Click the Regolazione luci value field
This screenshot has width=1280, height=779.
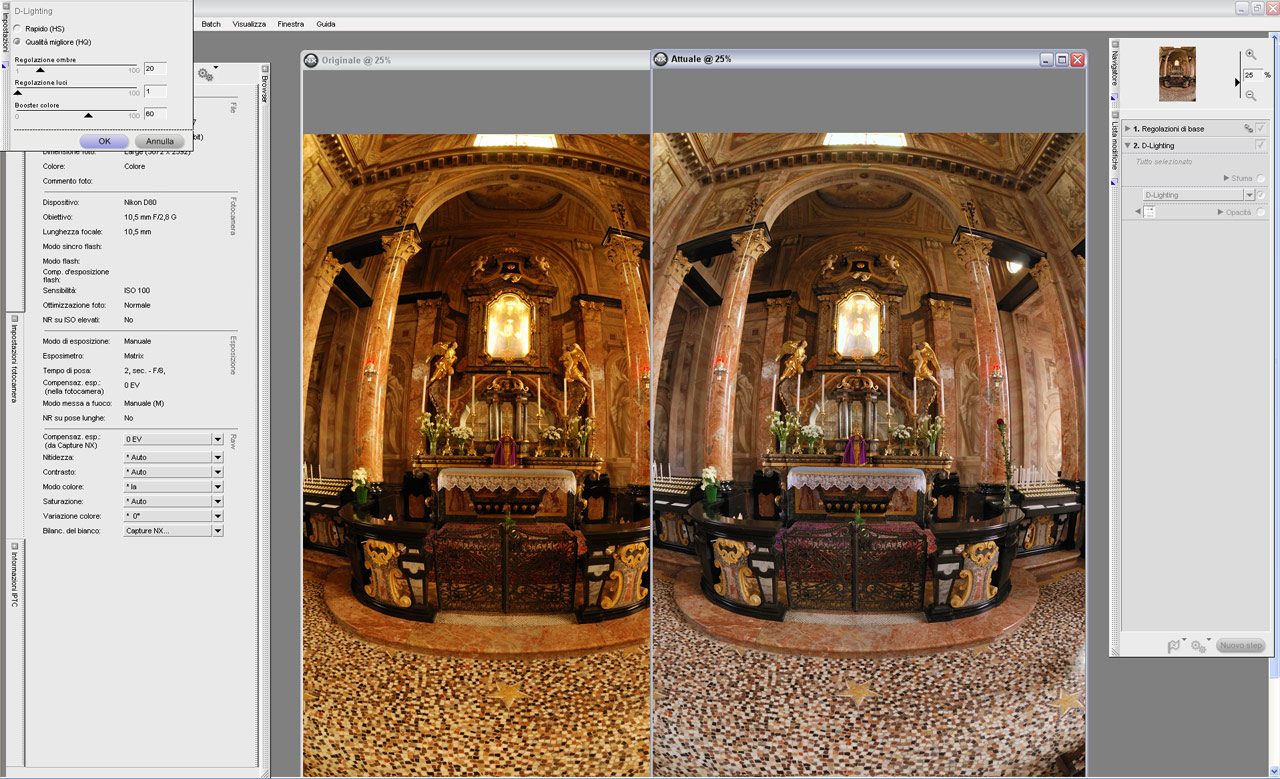click(x=155, y=91)
